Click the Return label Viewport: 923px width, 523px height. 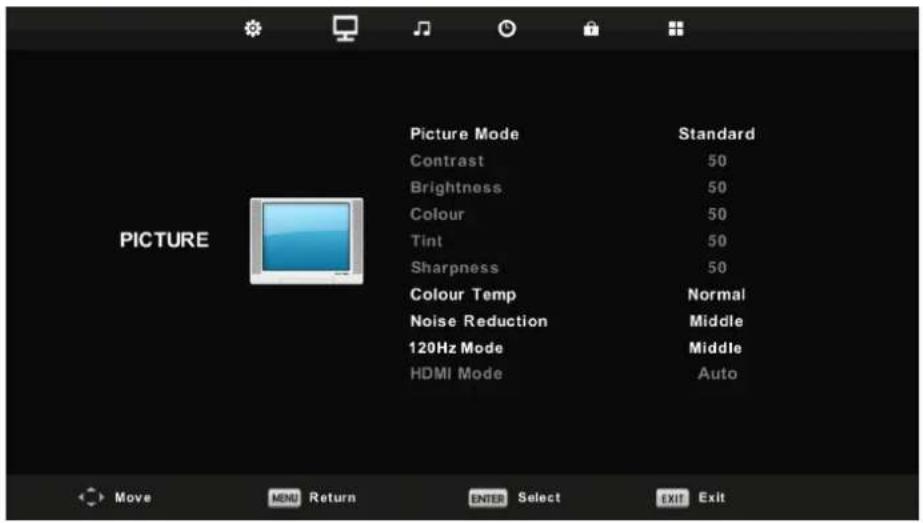pyautogui.click(x=333, y=498)
